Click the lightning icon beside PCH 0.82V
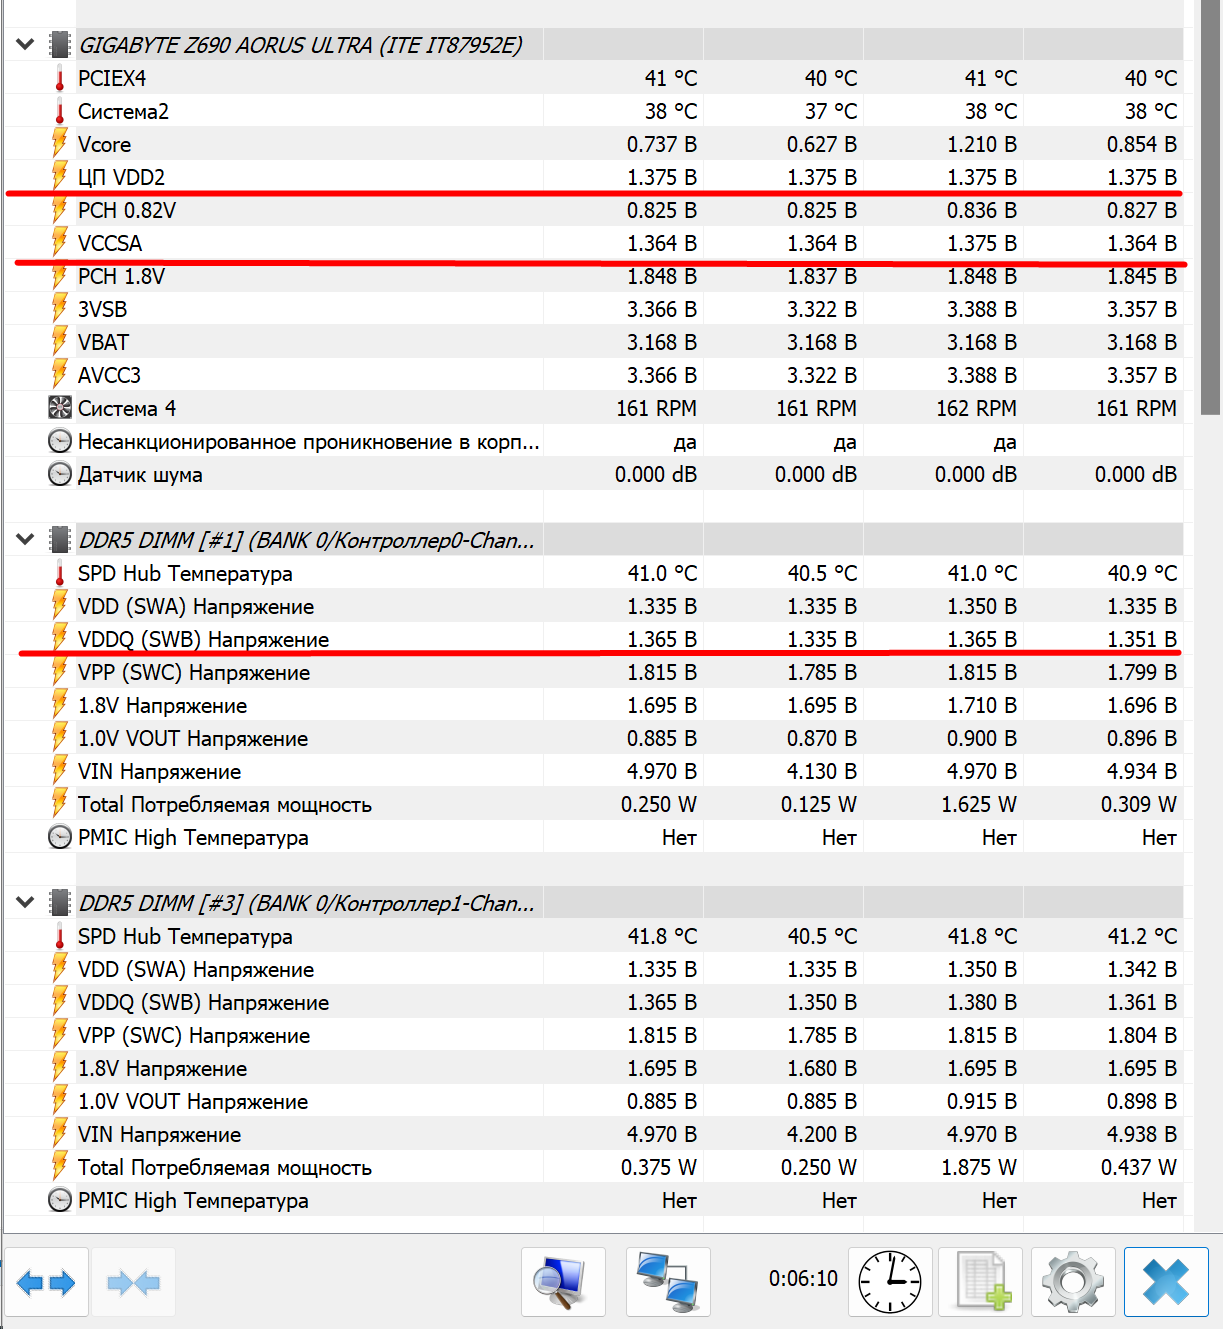 (60, 210)
